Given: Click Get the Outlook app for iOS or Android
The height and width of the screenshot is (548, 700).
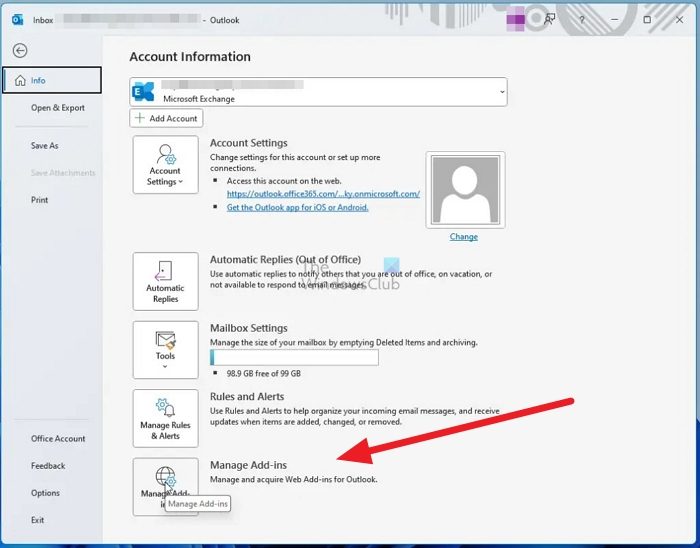Looking at the screenshot, I should click(x=297, y=208).
